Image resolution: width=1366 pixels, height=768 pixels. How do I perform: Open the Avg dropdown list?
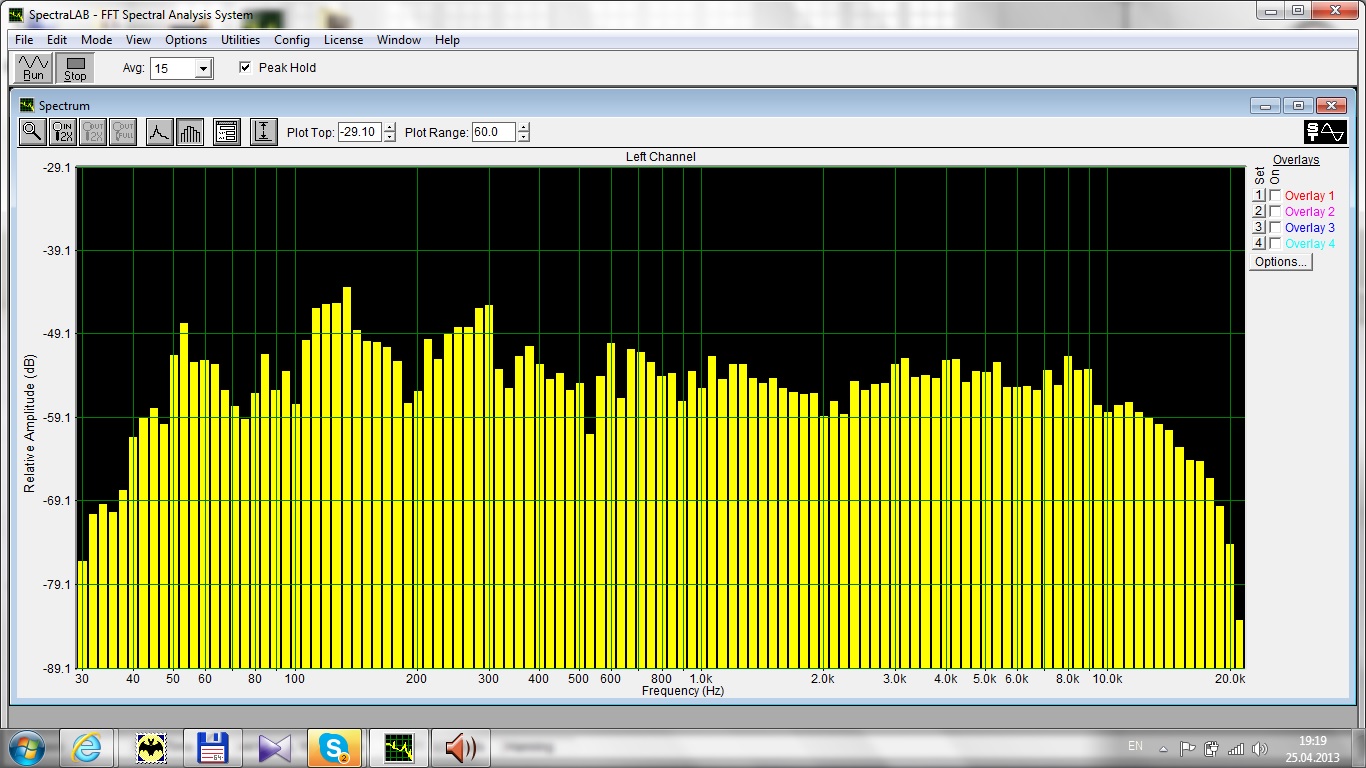point(204,69)
